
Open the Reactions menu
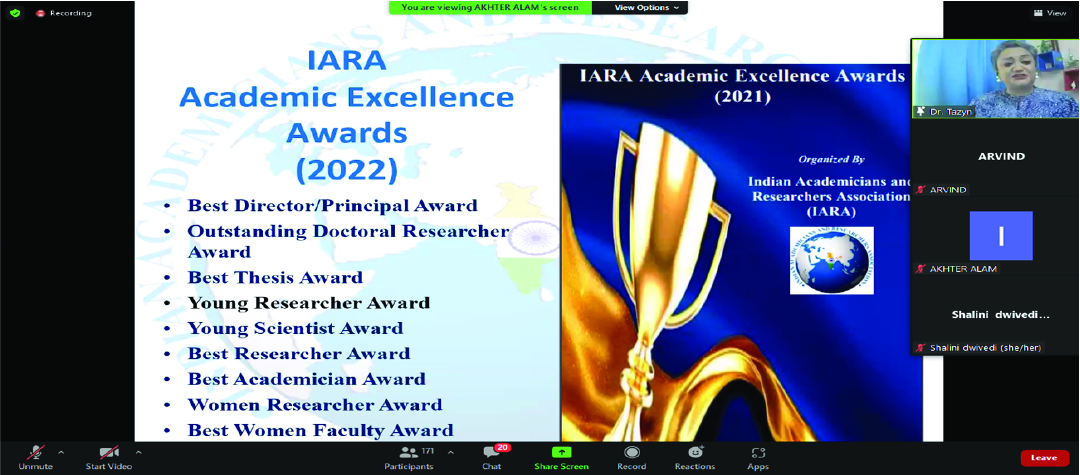pyautogui.click(x=696, y=458)
